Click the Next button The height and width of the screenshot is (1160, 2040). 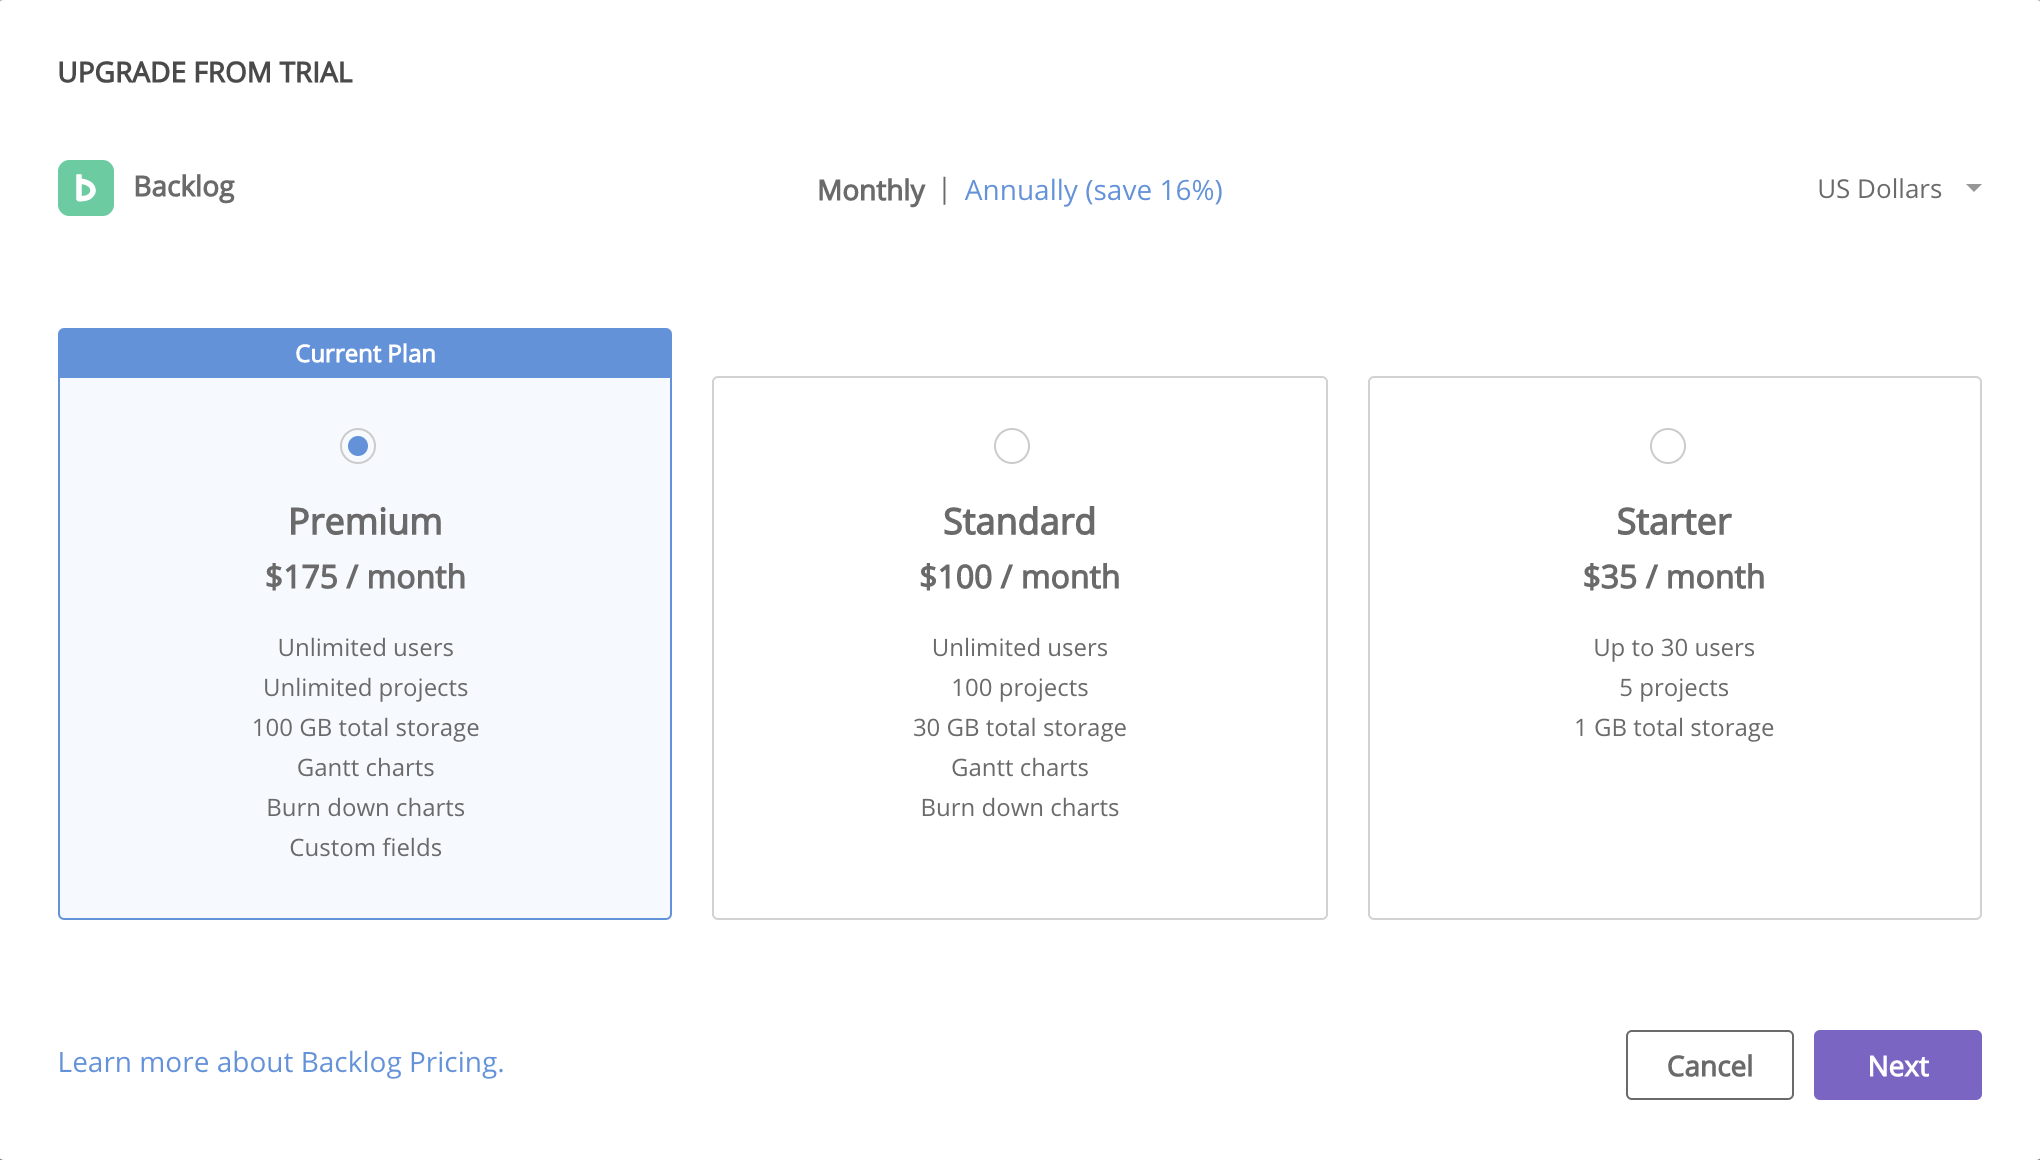tap(1898, 1065)
